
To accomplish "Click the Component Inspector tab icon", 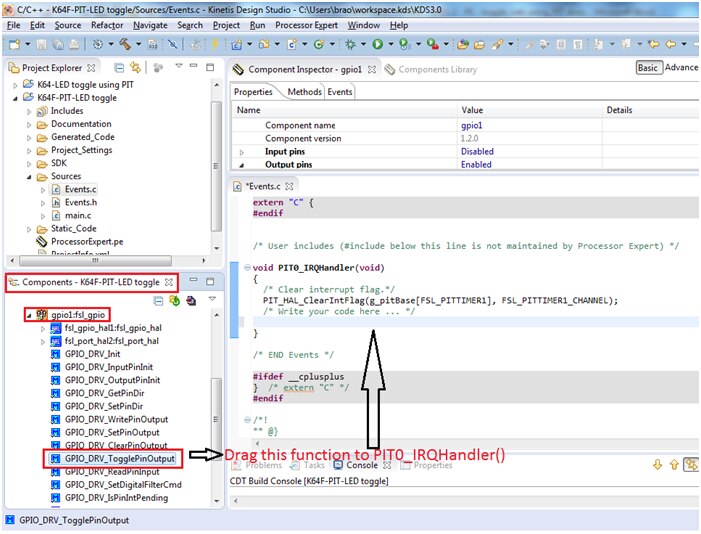I will tap(238, 69).
